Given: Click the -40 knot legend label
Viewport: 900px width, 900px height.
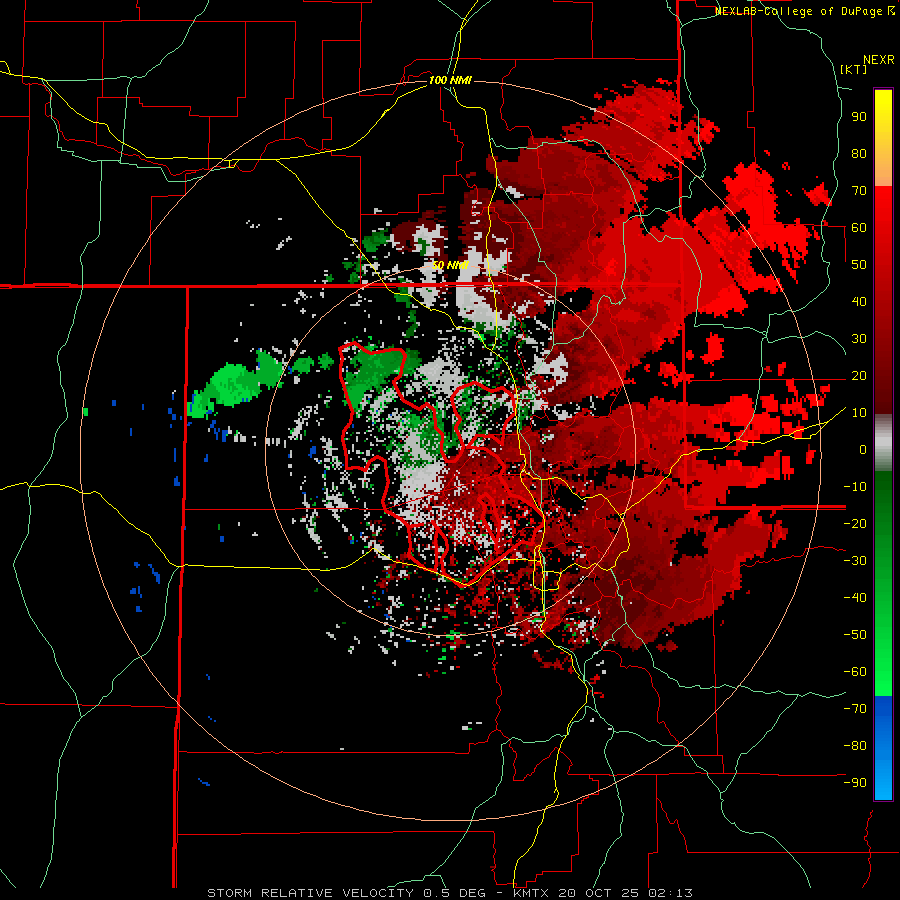Looking at the screenshot, I should [x=855, y=598].
